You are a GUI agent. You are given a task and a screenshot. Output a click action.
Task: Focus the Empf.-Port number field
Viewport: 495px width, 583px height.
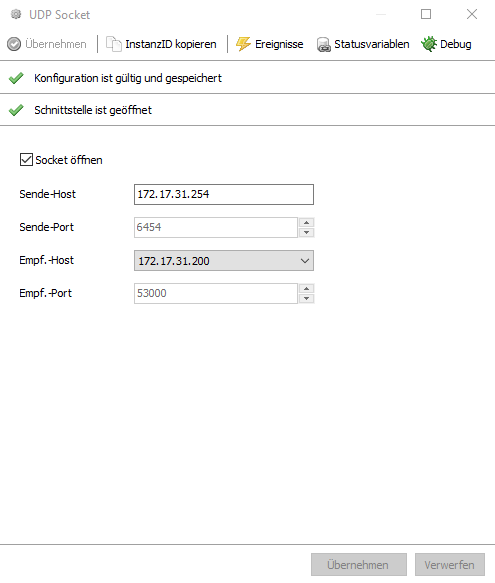[216, 293]
